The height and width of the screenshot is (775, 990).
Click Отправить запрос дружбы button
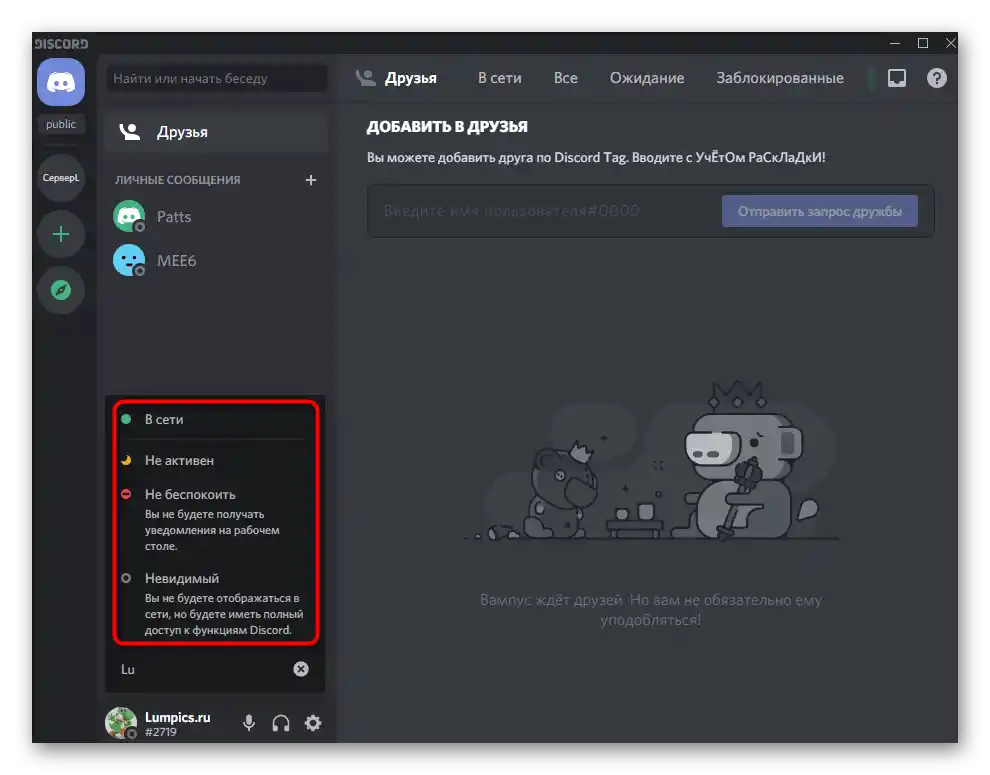[x=820, y=211]
